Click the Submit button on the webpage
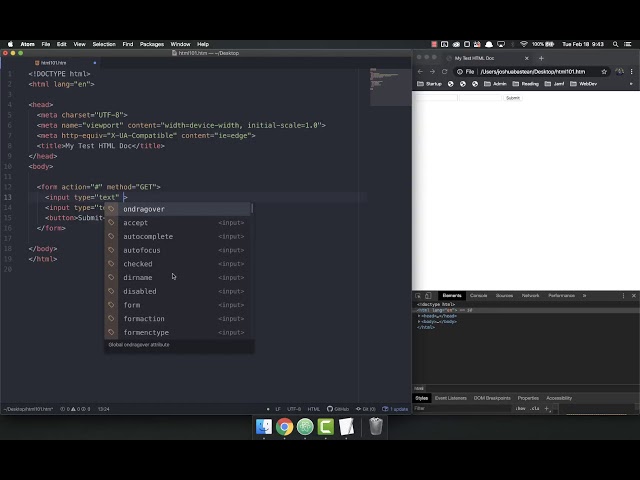The height and width of the screenshot is (480, 640). (x=513, y=98)
